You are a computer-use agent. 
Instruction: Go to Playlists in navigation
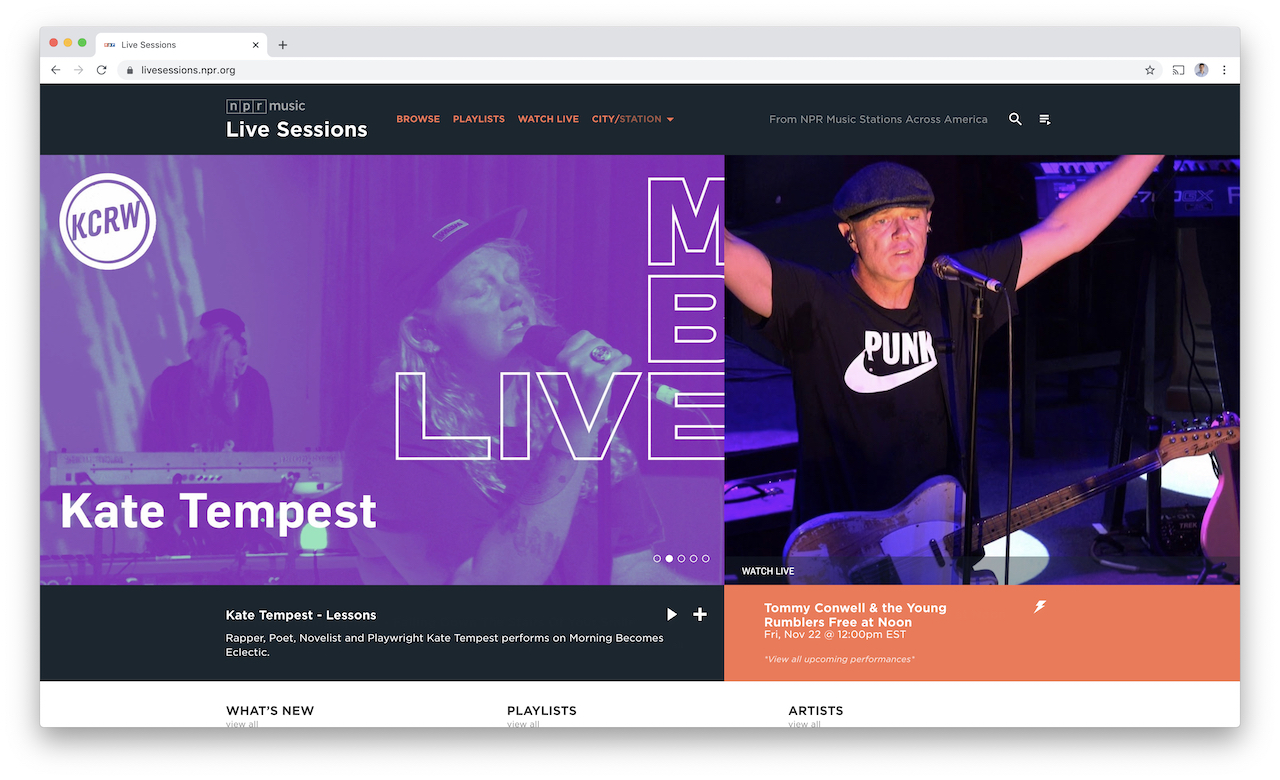(478, 119)
